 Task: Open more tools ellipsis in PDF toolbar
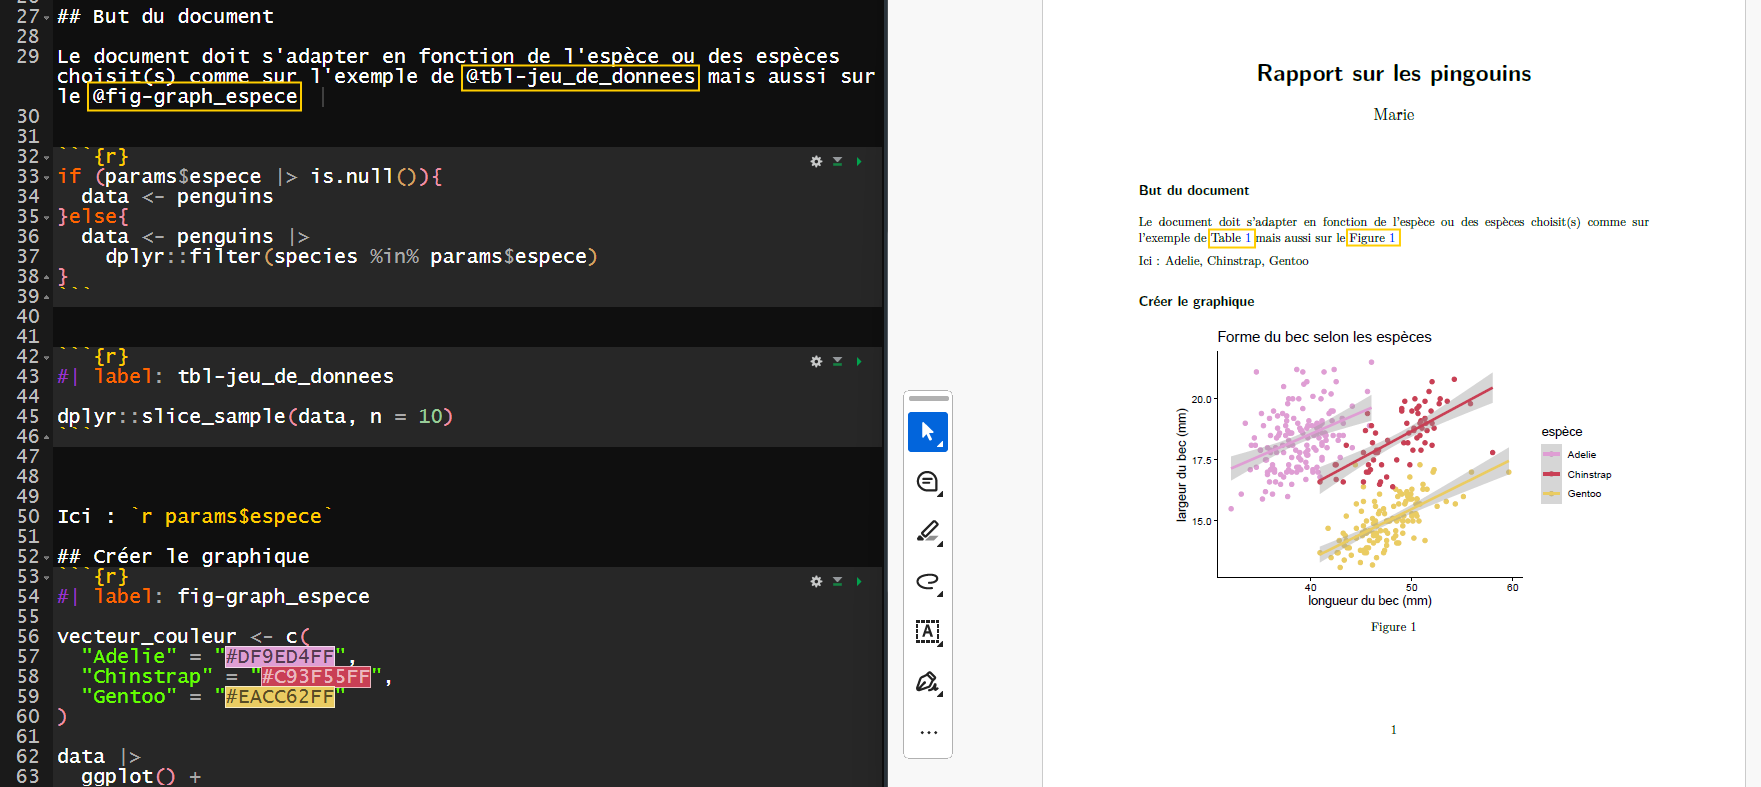click(928, 732)
